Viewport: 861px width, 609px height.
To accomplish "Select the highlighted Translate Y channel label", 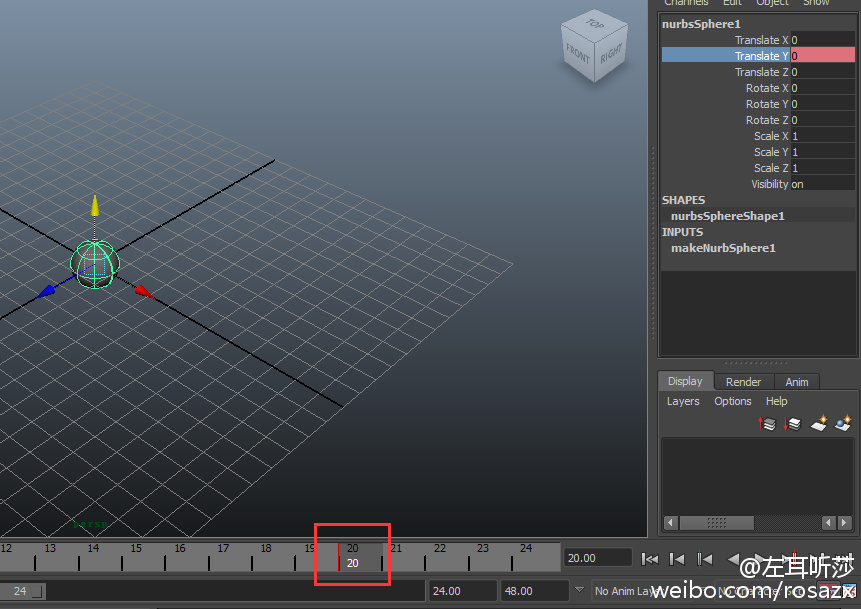I will [x=762, y=56].
